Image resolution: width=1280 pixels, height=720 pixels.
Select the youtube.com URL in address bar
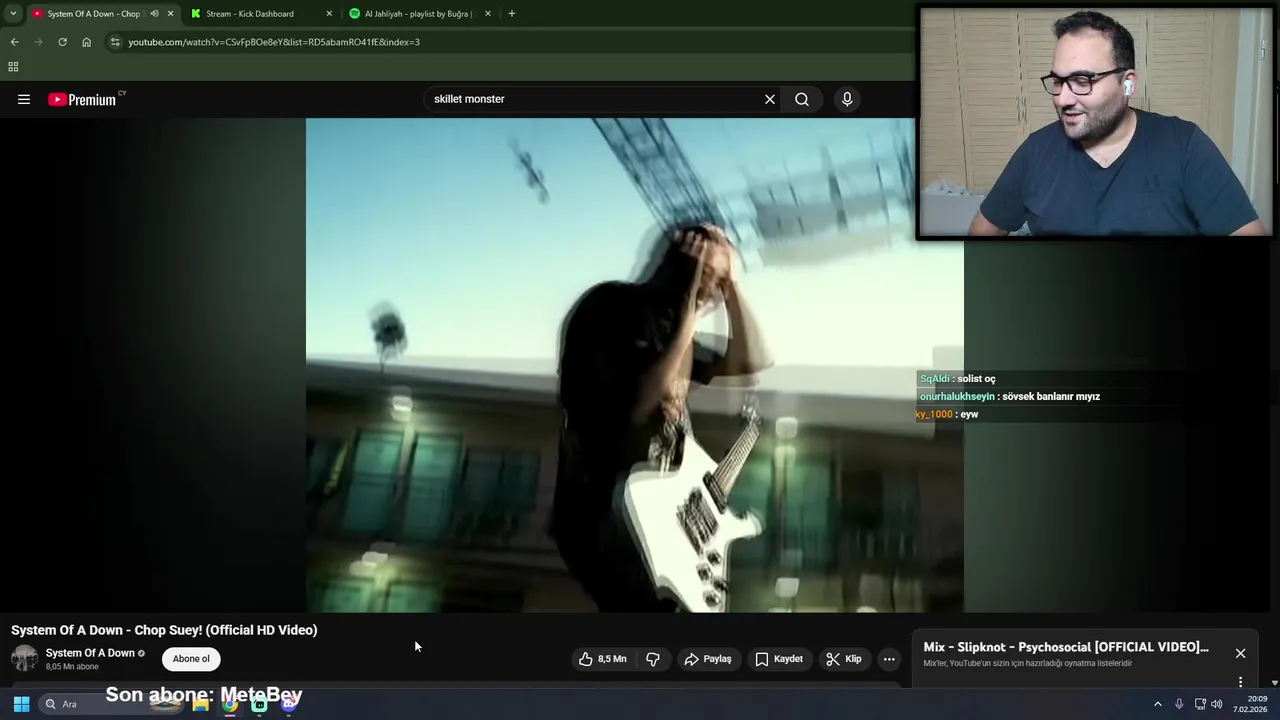[274, 42]
